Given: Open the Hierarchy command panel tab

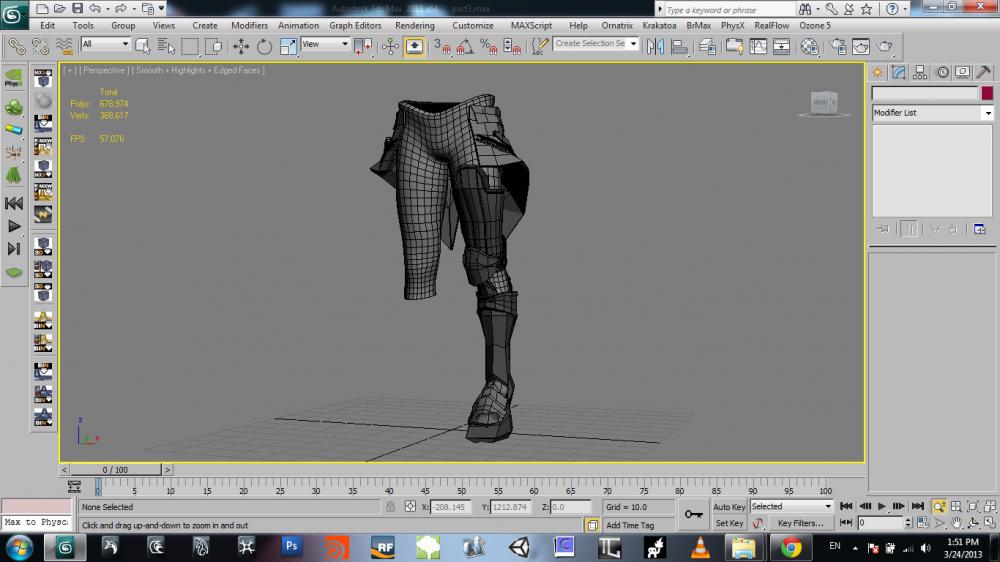Looking at the screenshot, I should tap(920, 72).
